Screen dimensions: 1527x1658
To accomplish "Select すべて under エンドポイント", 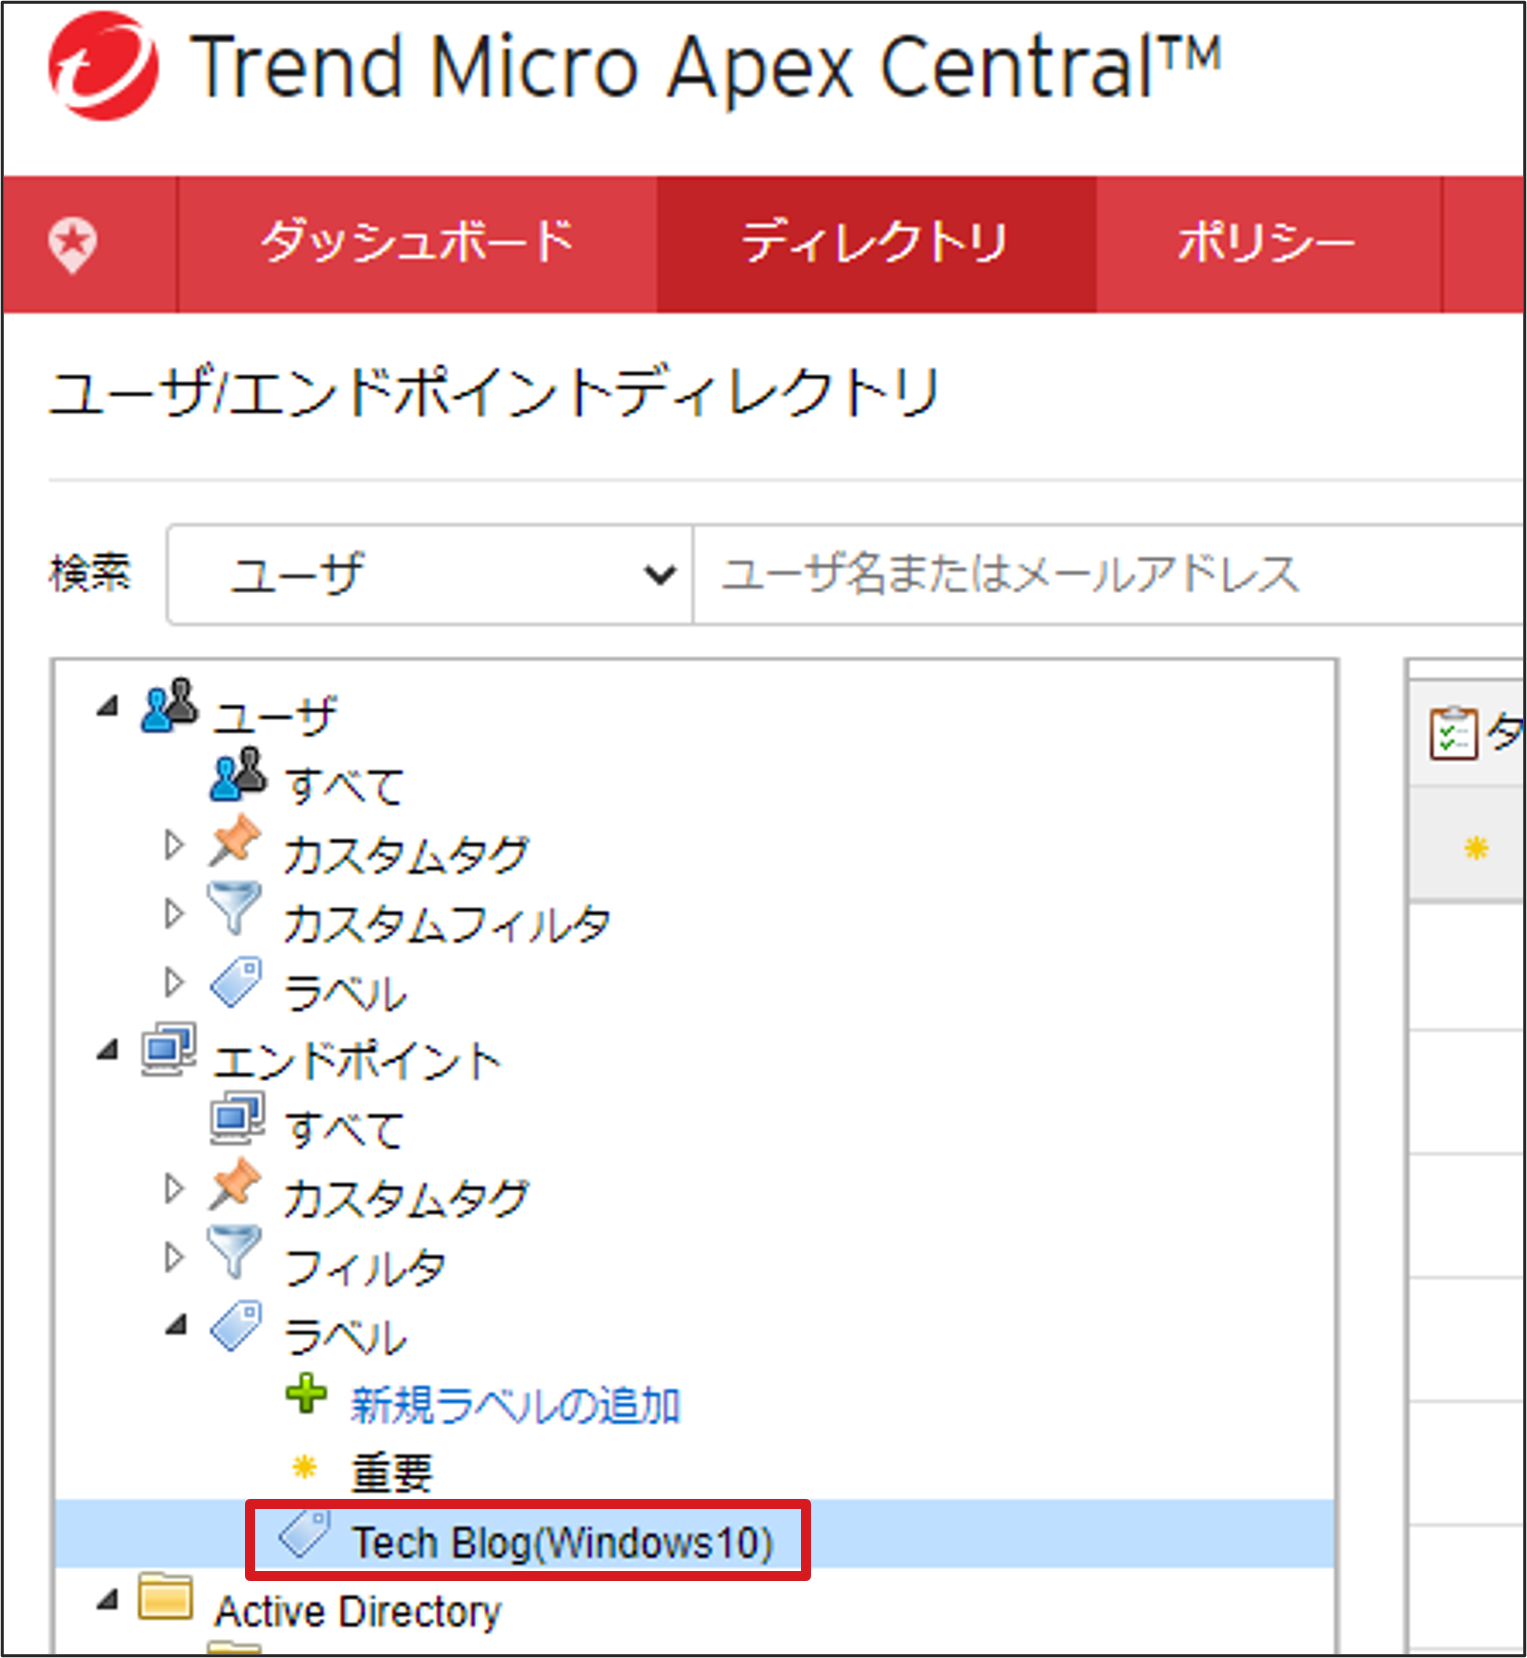I will coord(345,1130).
